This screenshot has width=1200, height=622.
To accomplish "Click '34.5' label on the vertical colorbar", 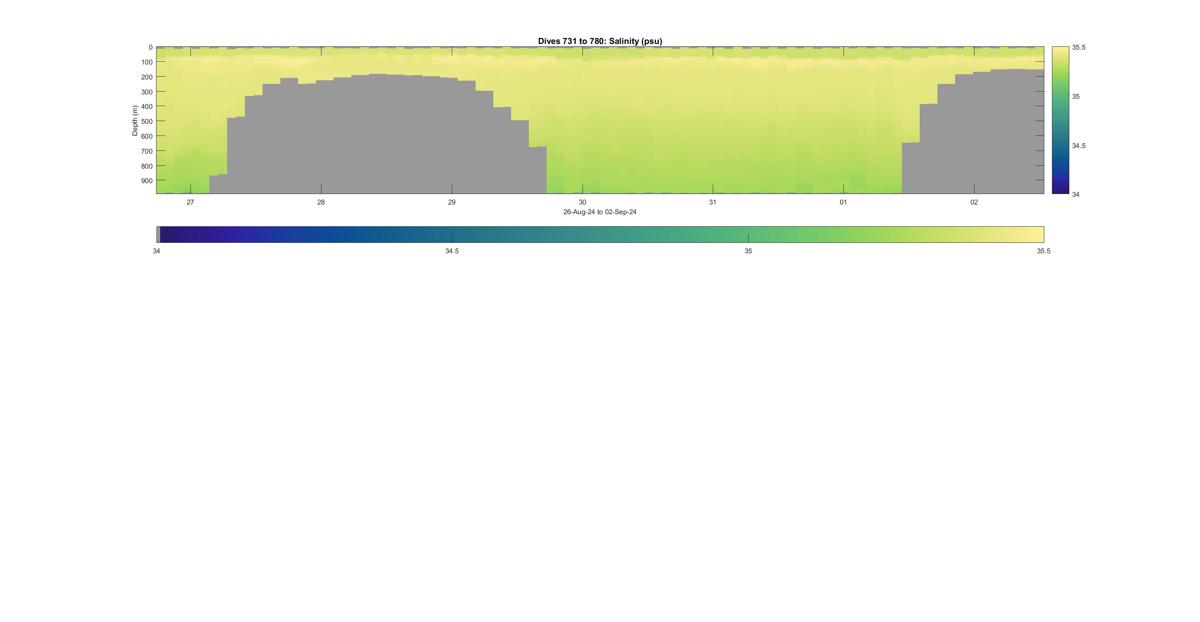I will [1079, 145].
